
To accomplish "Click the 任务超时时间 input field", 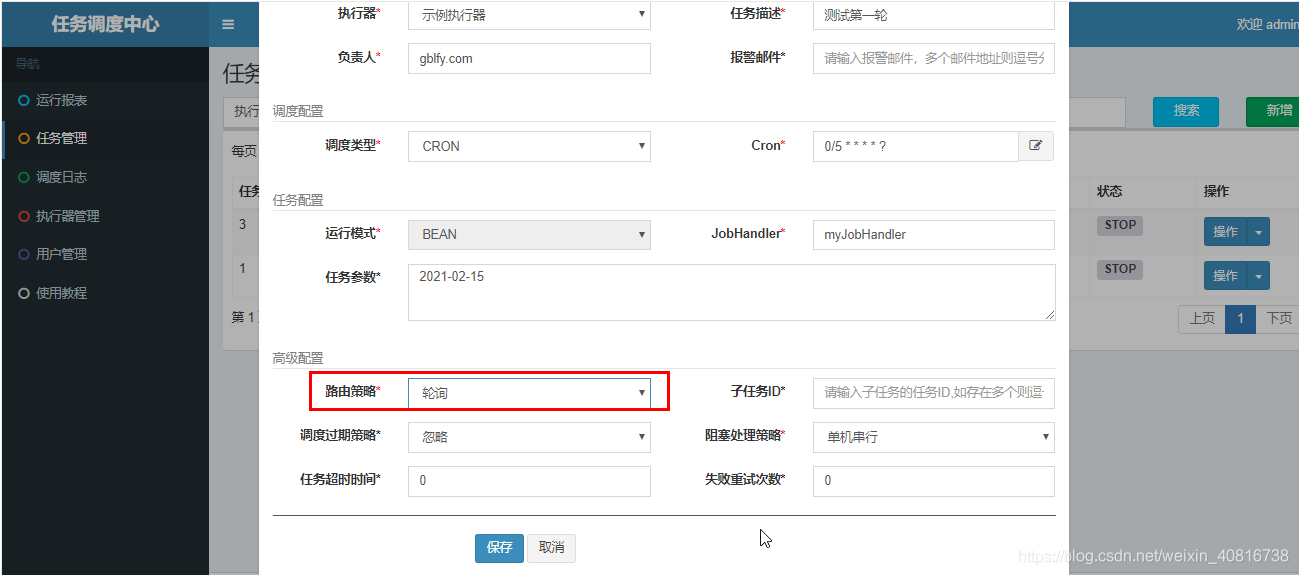I will coord(529,481).
